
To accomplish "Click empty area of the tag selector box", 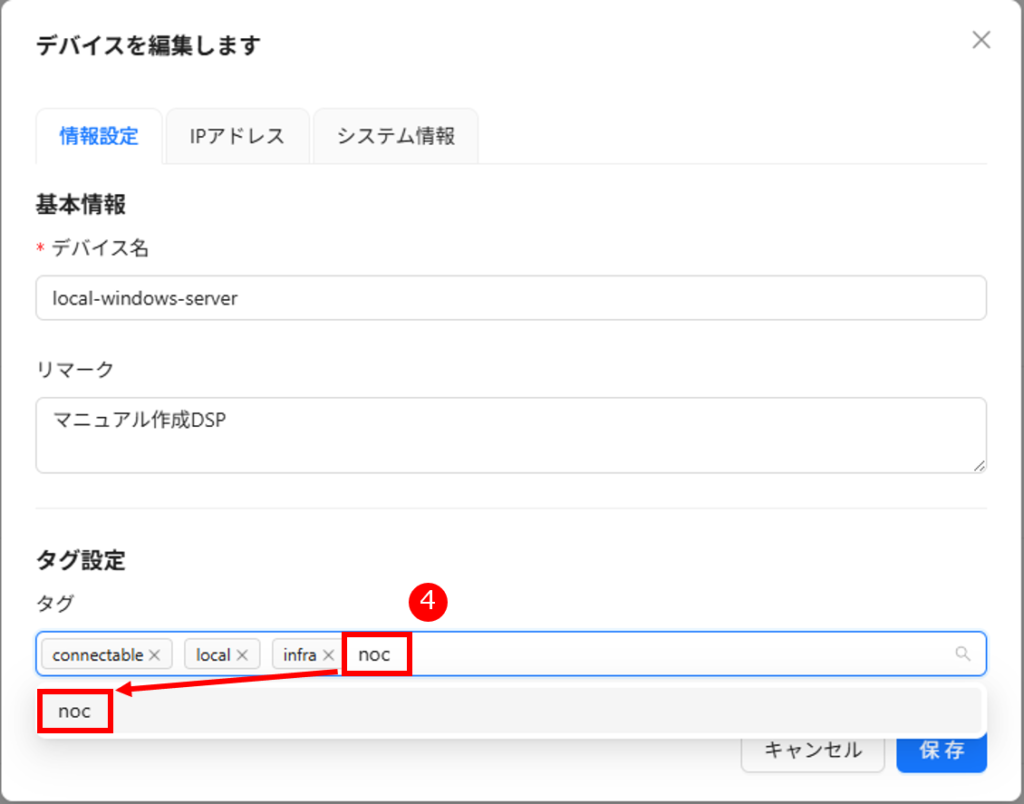I will coord(680,654).
